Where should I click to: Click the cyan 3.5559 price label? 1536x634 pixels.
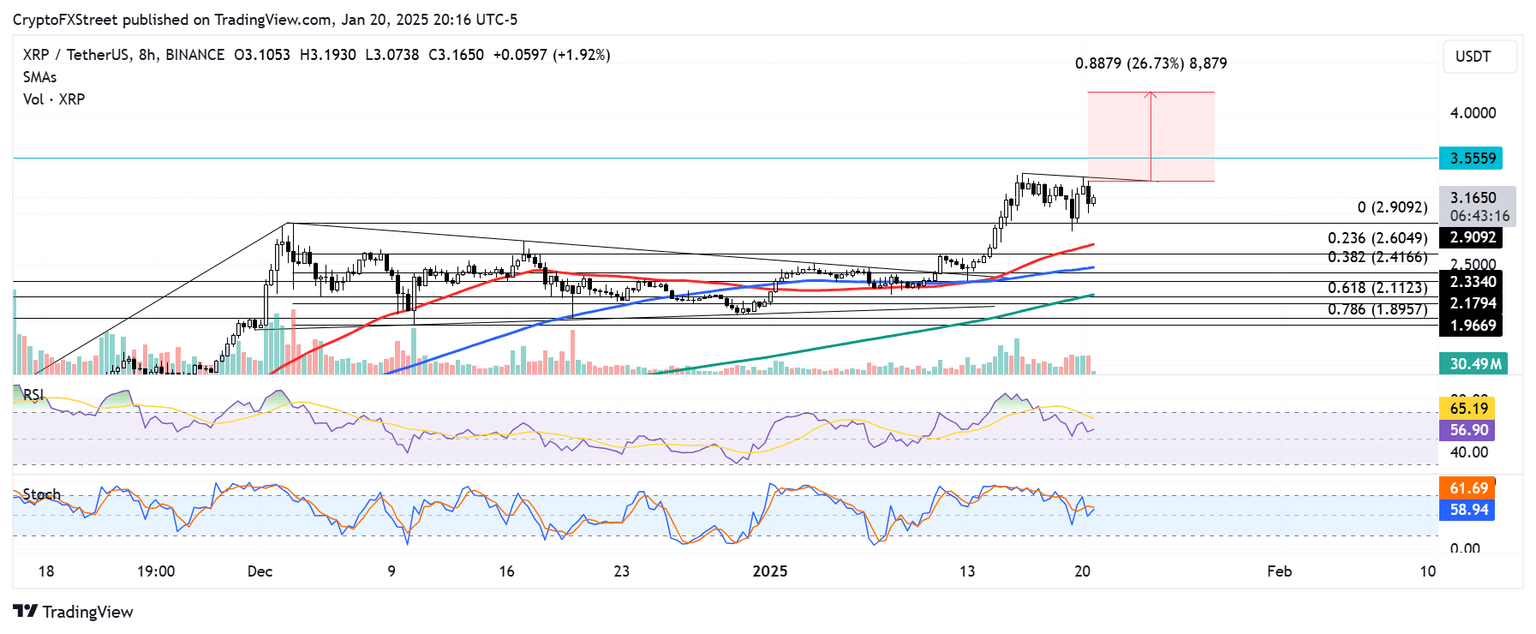[1478, 158]
